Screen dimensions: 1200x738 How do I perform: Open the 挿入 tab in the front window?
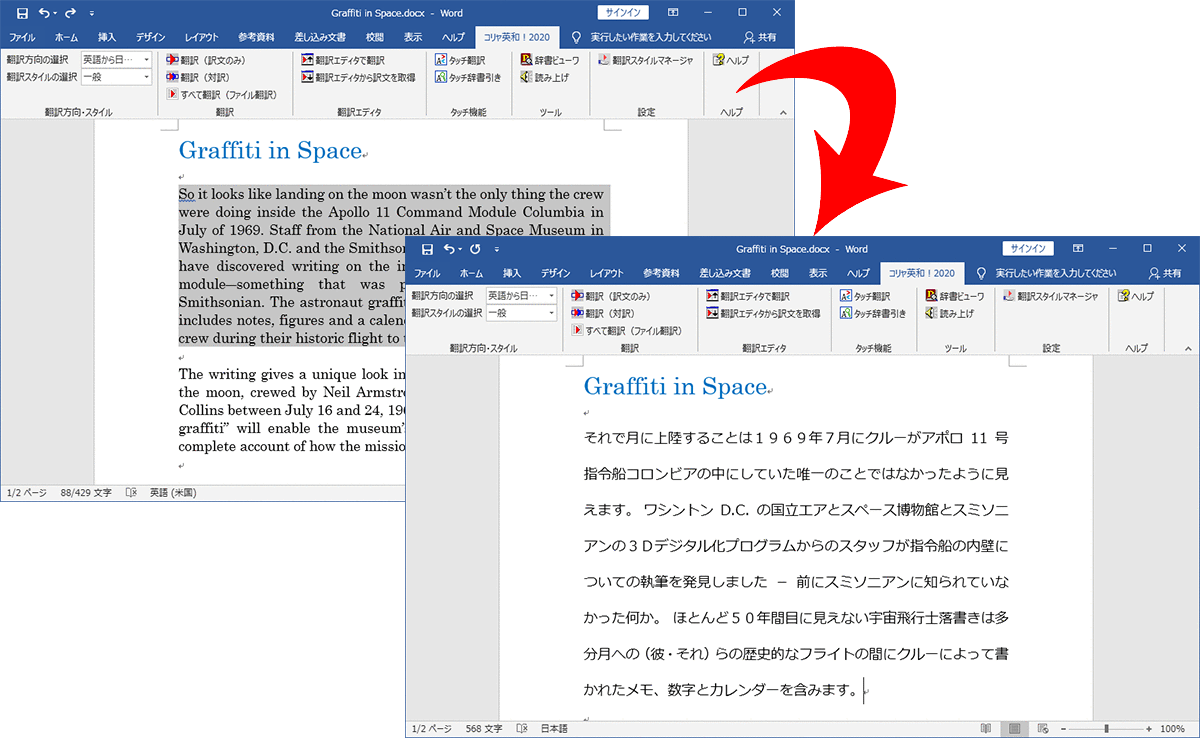[512, 273]
